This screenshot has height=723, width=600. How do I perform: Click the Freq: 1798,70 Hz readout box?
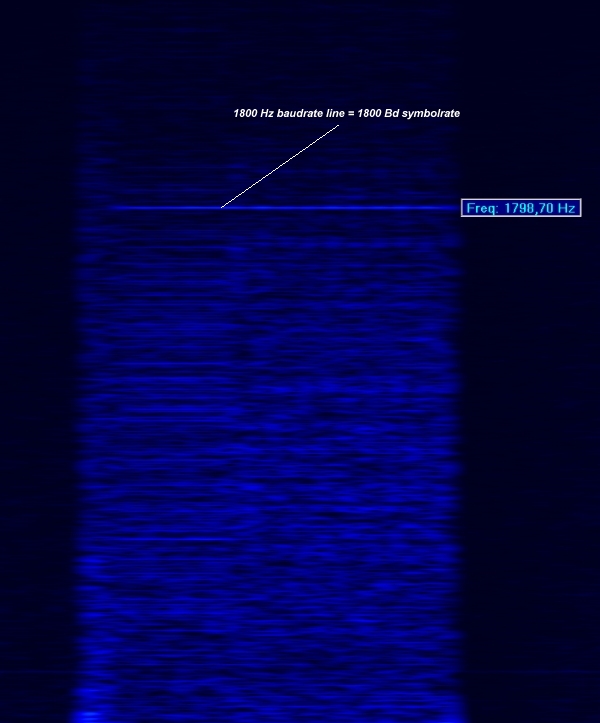point(521,208)
